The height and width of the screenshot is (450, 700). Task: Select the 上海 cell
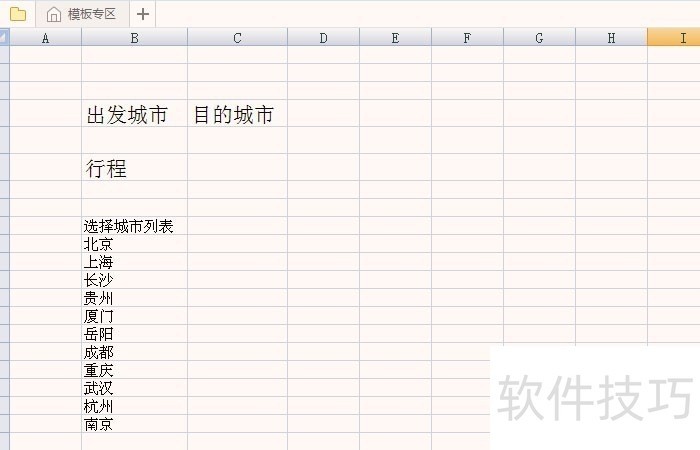99,262
